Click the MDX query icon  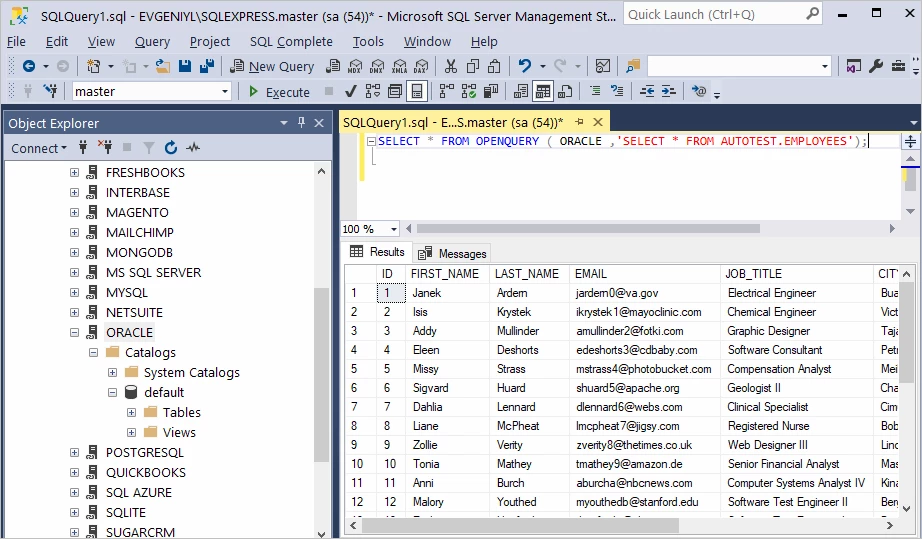[355, 66]
